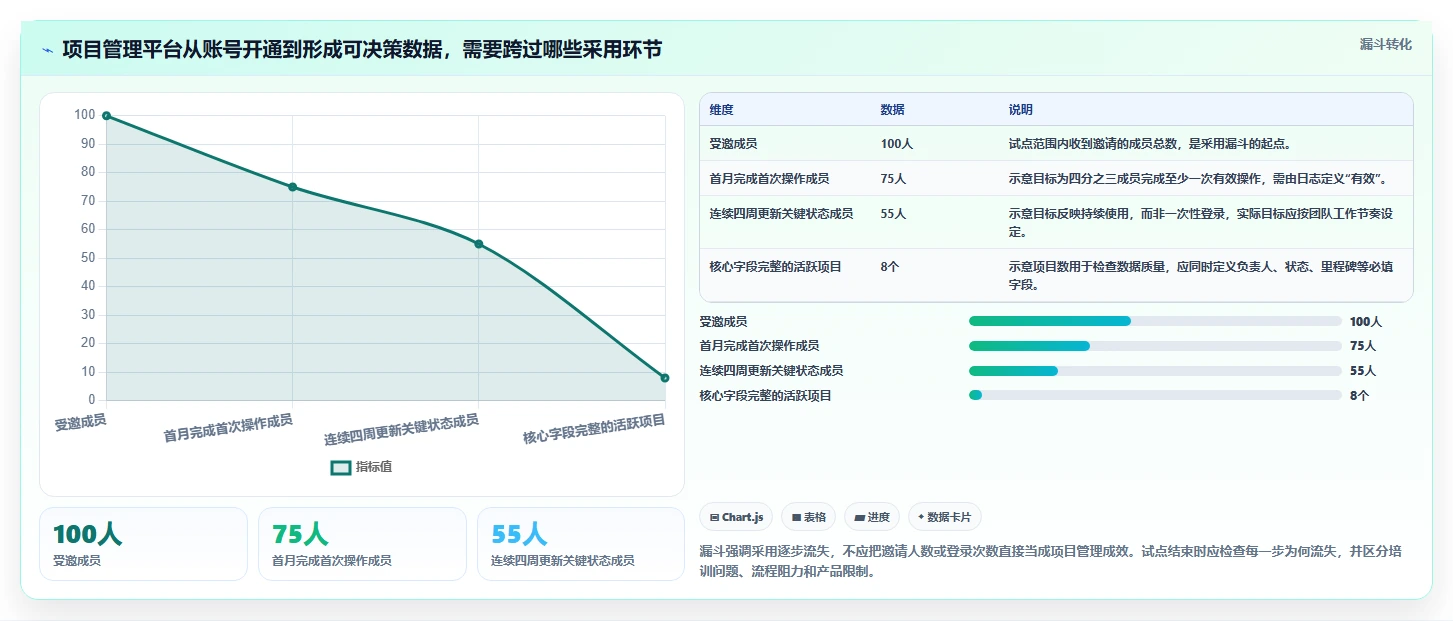The width and height of the screenshot is (1453, 621).
Task: Click description starting 示意目标反映持续使用
Action: pyautogui.click(x=1204, y=223)
